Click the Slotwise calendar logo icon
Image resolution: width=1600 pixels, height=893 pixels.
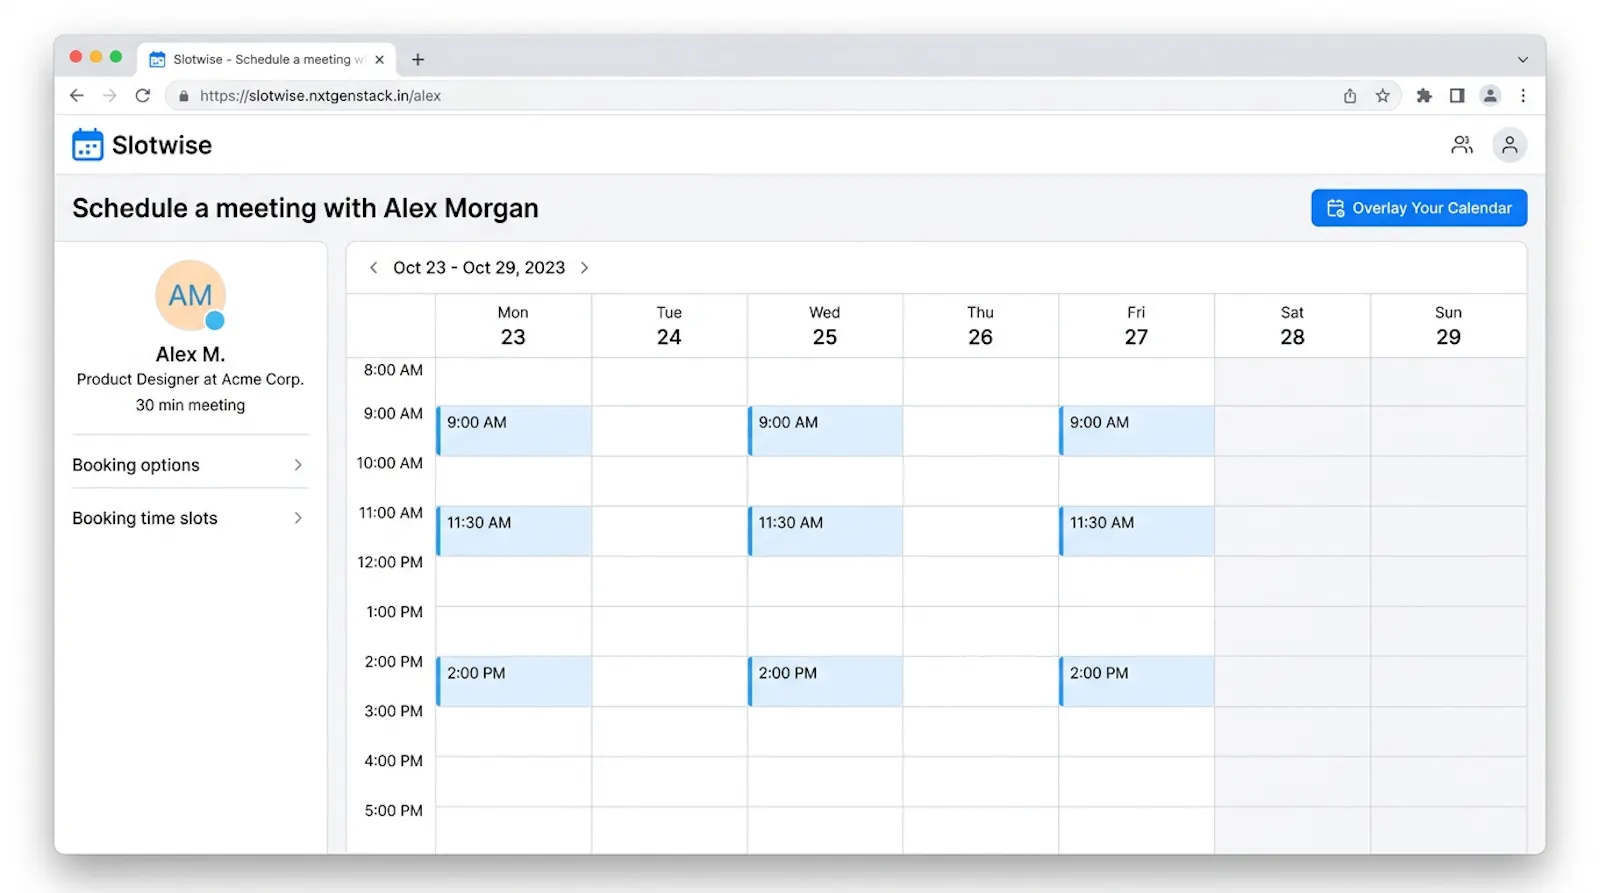pyautogui.click(x=87, y=145)
